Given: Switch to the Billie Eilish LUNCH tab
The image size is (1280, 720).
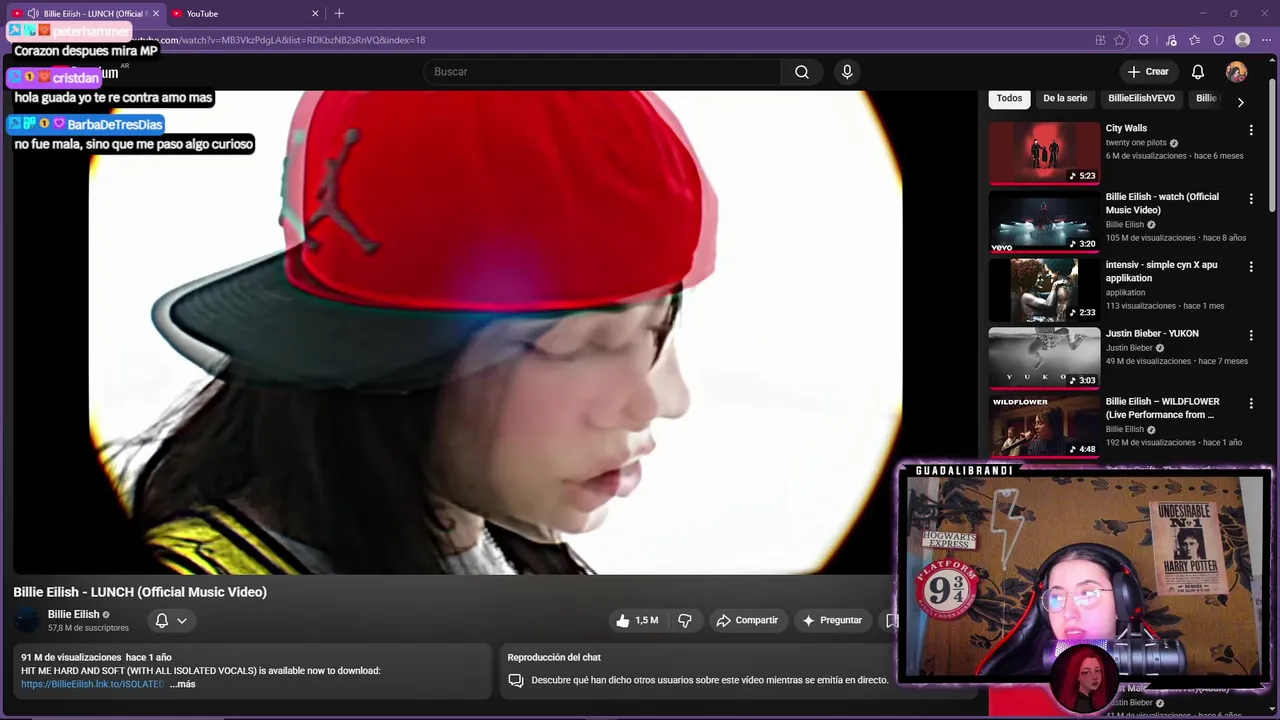Looking at the screenshot, I should click(x=86, y=13).
